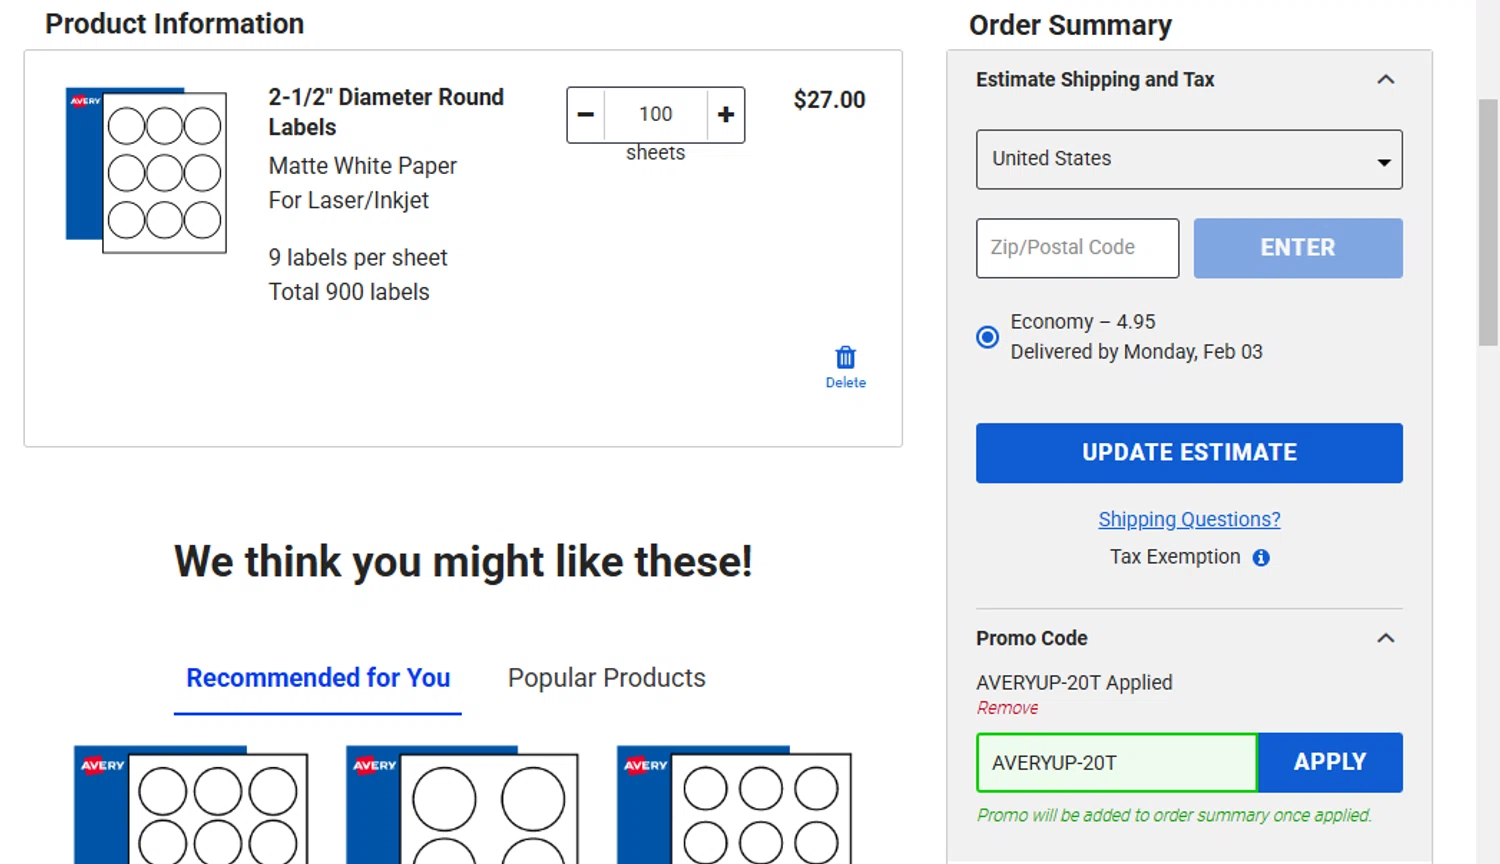Open the United States country dropdown
This screenshot has height=864, width=1500.
(1189, 159)
